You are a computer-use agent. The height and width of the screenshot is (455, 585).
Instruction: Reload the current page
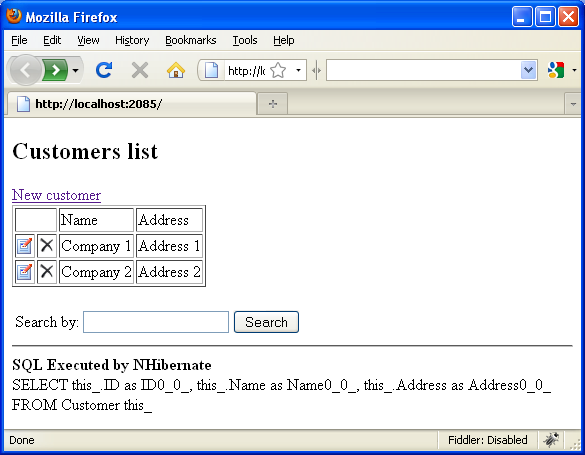pos(104,70)
